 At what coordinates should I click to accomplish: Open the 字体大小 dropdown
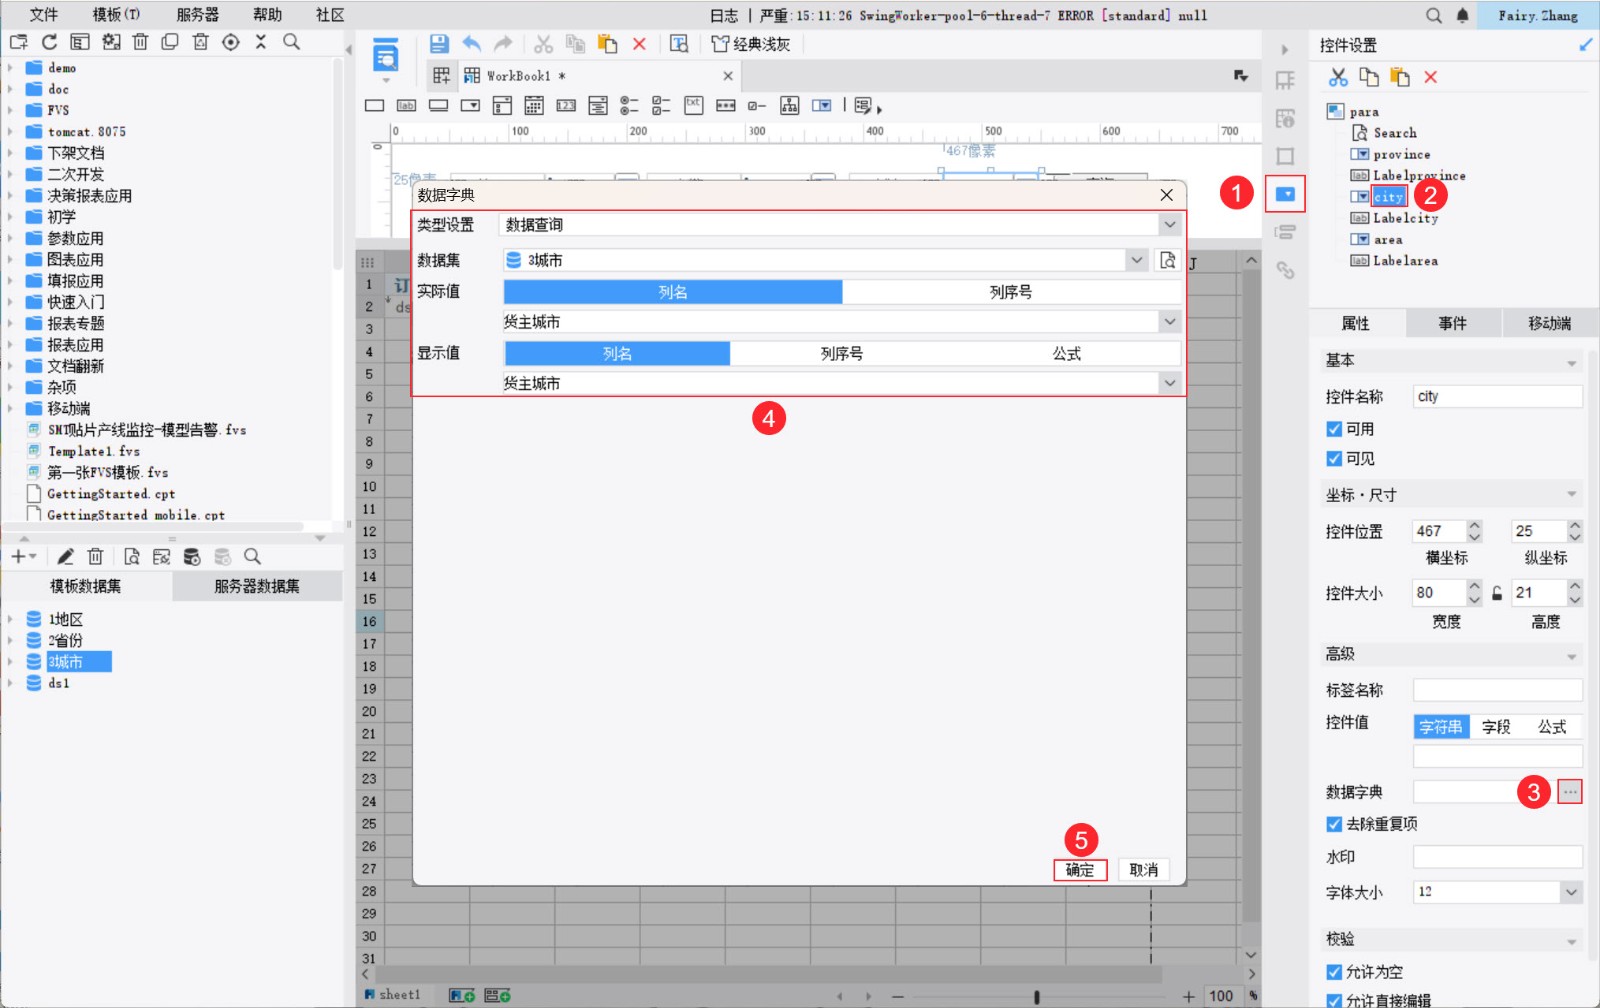1498,892
